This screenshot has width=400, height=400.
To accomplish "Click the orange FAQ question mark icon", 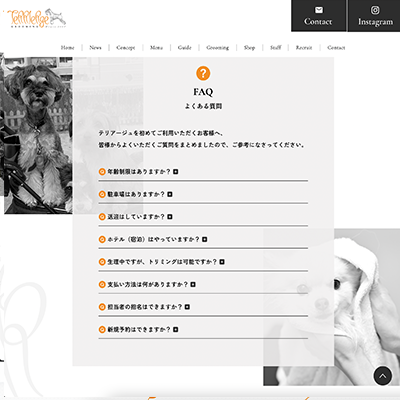I will (x=203, y=73).
